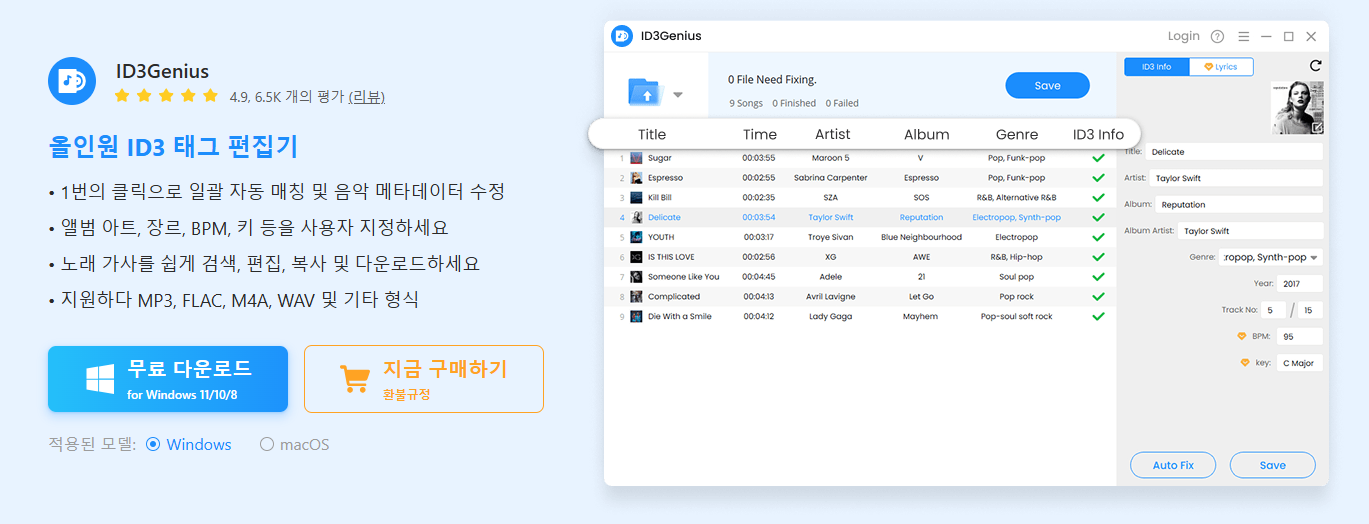Click the album cell Blue Neighbourhood
The image size is (1369, 524).
click(921, 237)
